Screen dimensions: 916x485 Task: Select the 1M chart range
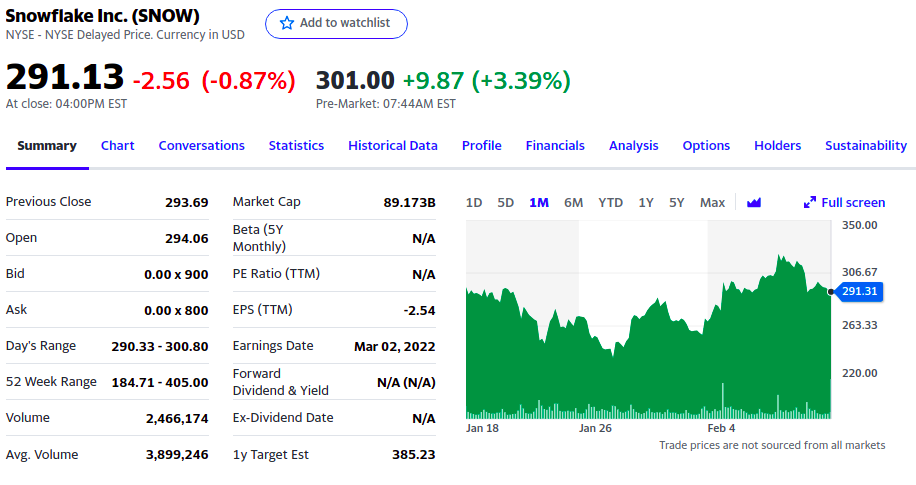coord(539,203)
